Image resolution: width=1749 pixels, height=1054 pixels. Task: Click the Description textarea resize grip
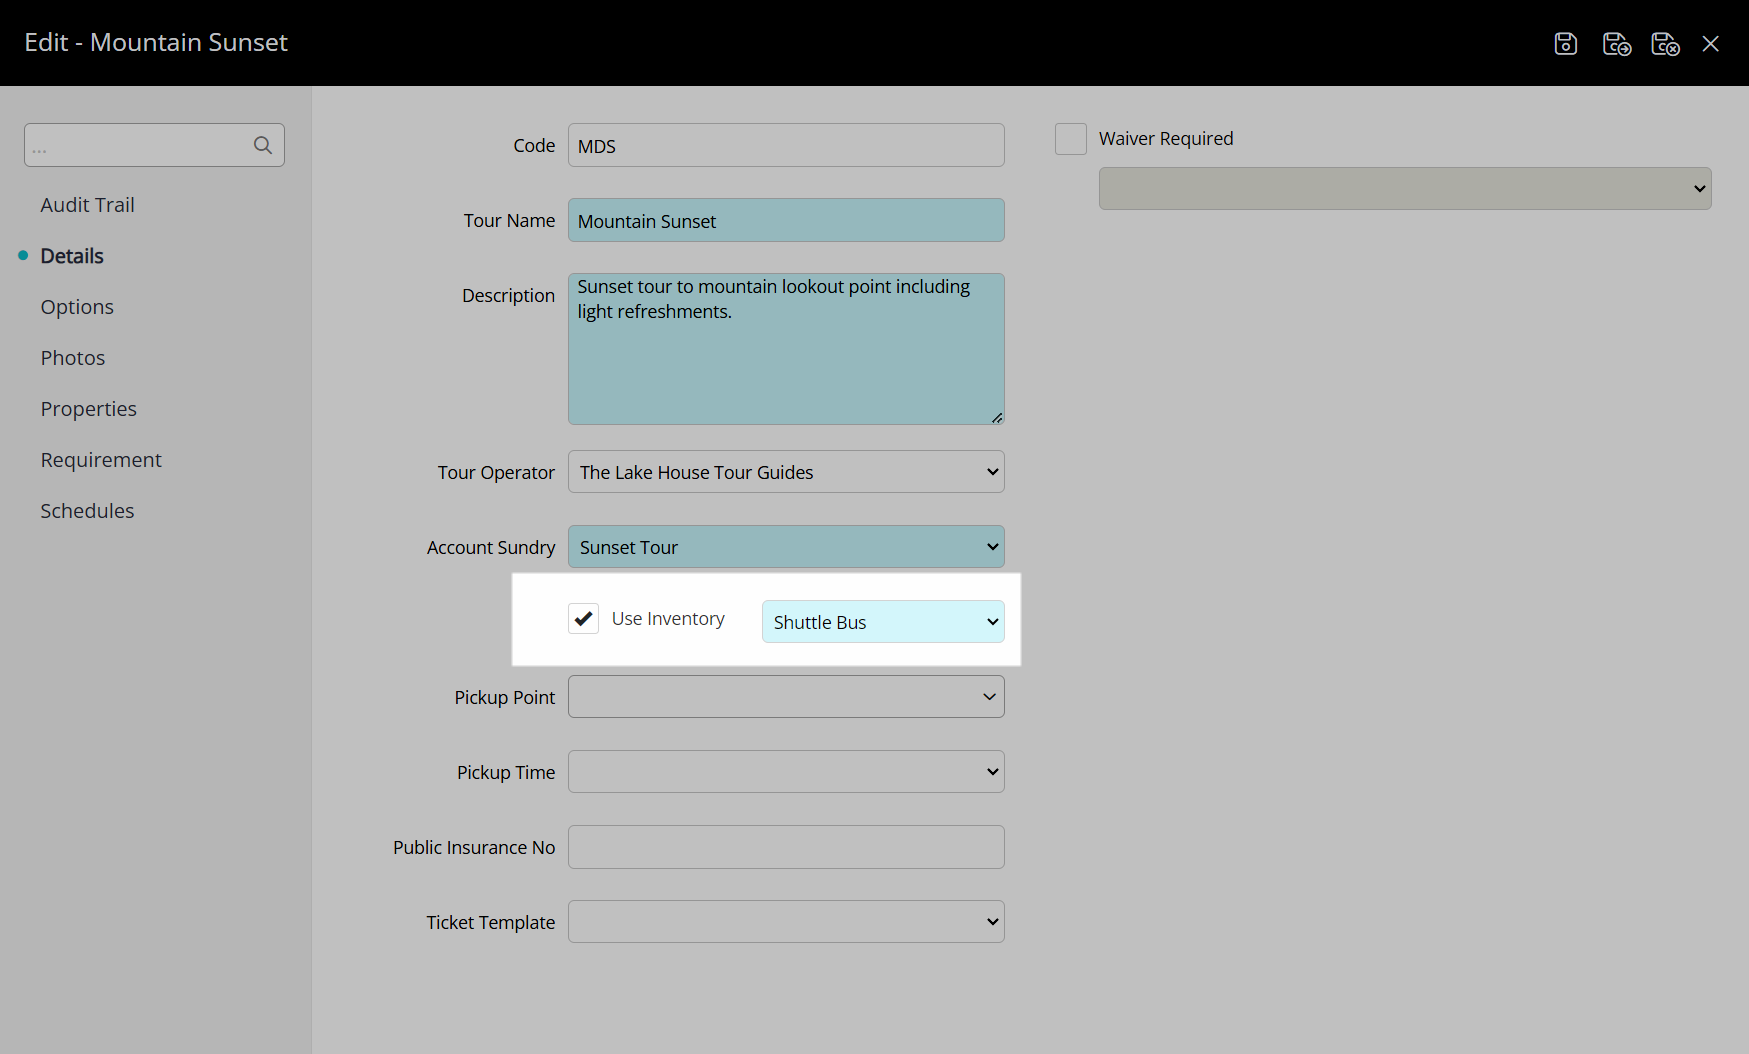(x=997, y=418)
